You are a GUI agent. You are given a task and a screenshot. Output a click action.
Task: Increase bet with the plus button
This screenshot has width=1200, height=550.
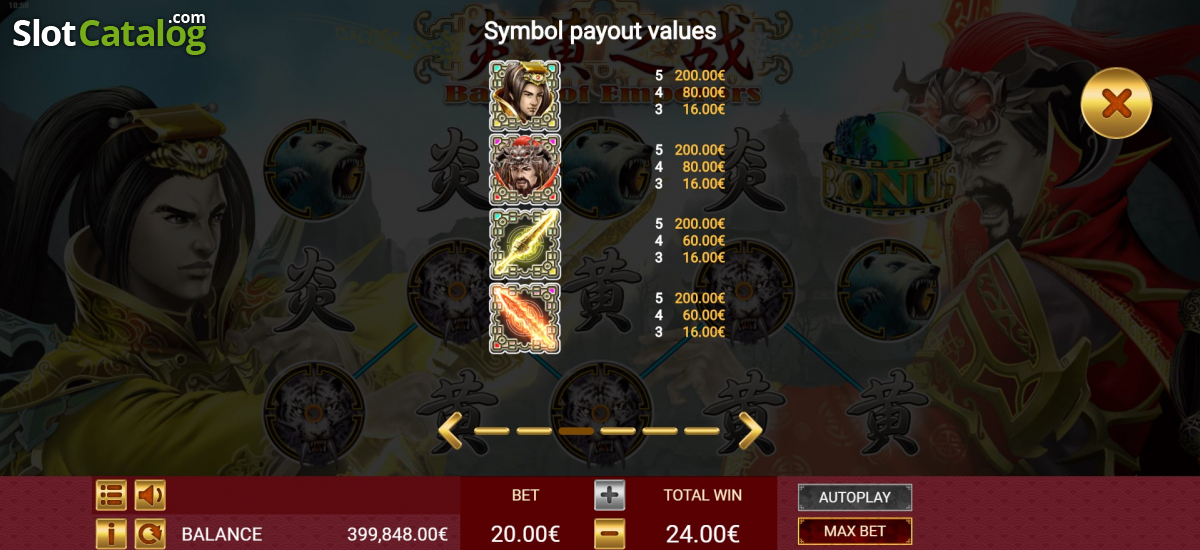click(610, 495)
